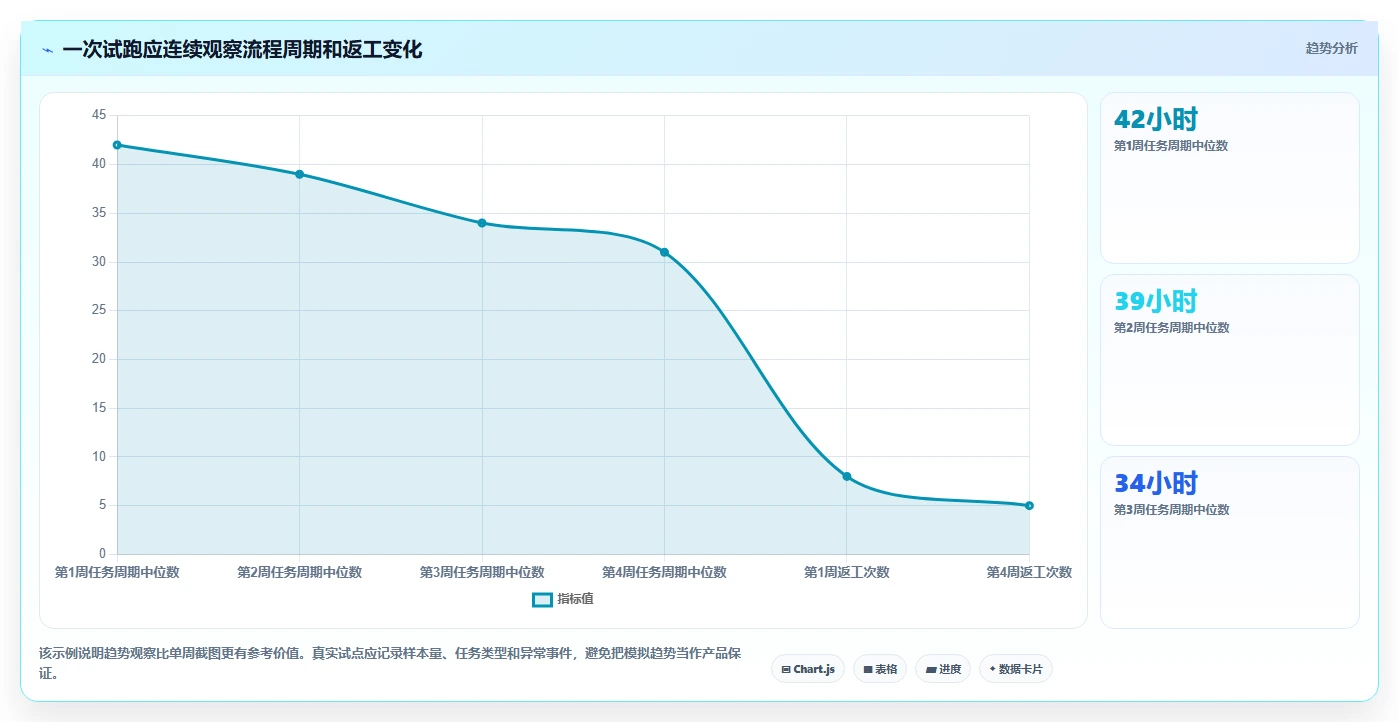Click y-axis tick label 25
The height and width of the screenshot is (722, 1399).
click(98, 310)
